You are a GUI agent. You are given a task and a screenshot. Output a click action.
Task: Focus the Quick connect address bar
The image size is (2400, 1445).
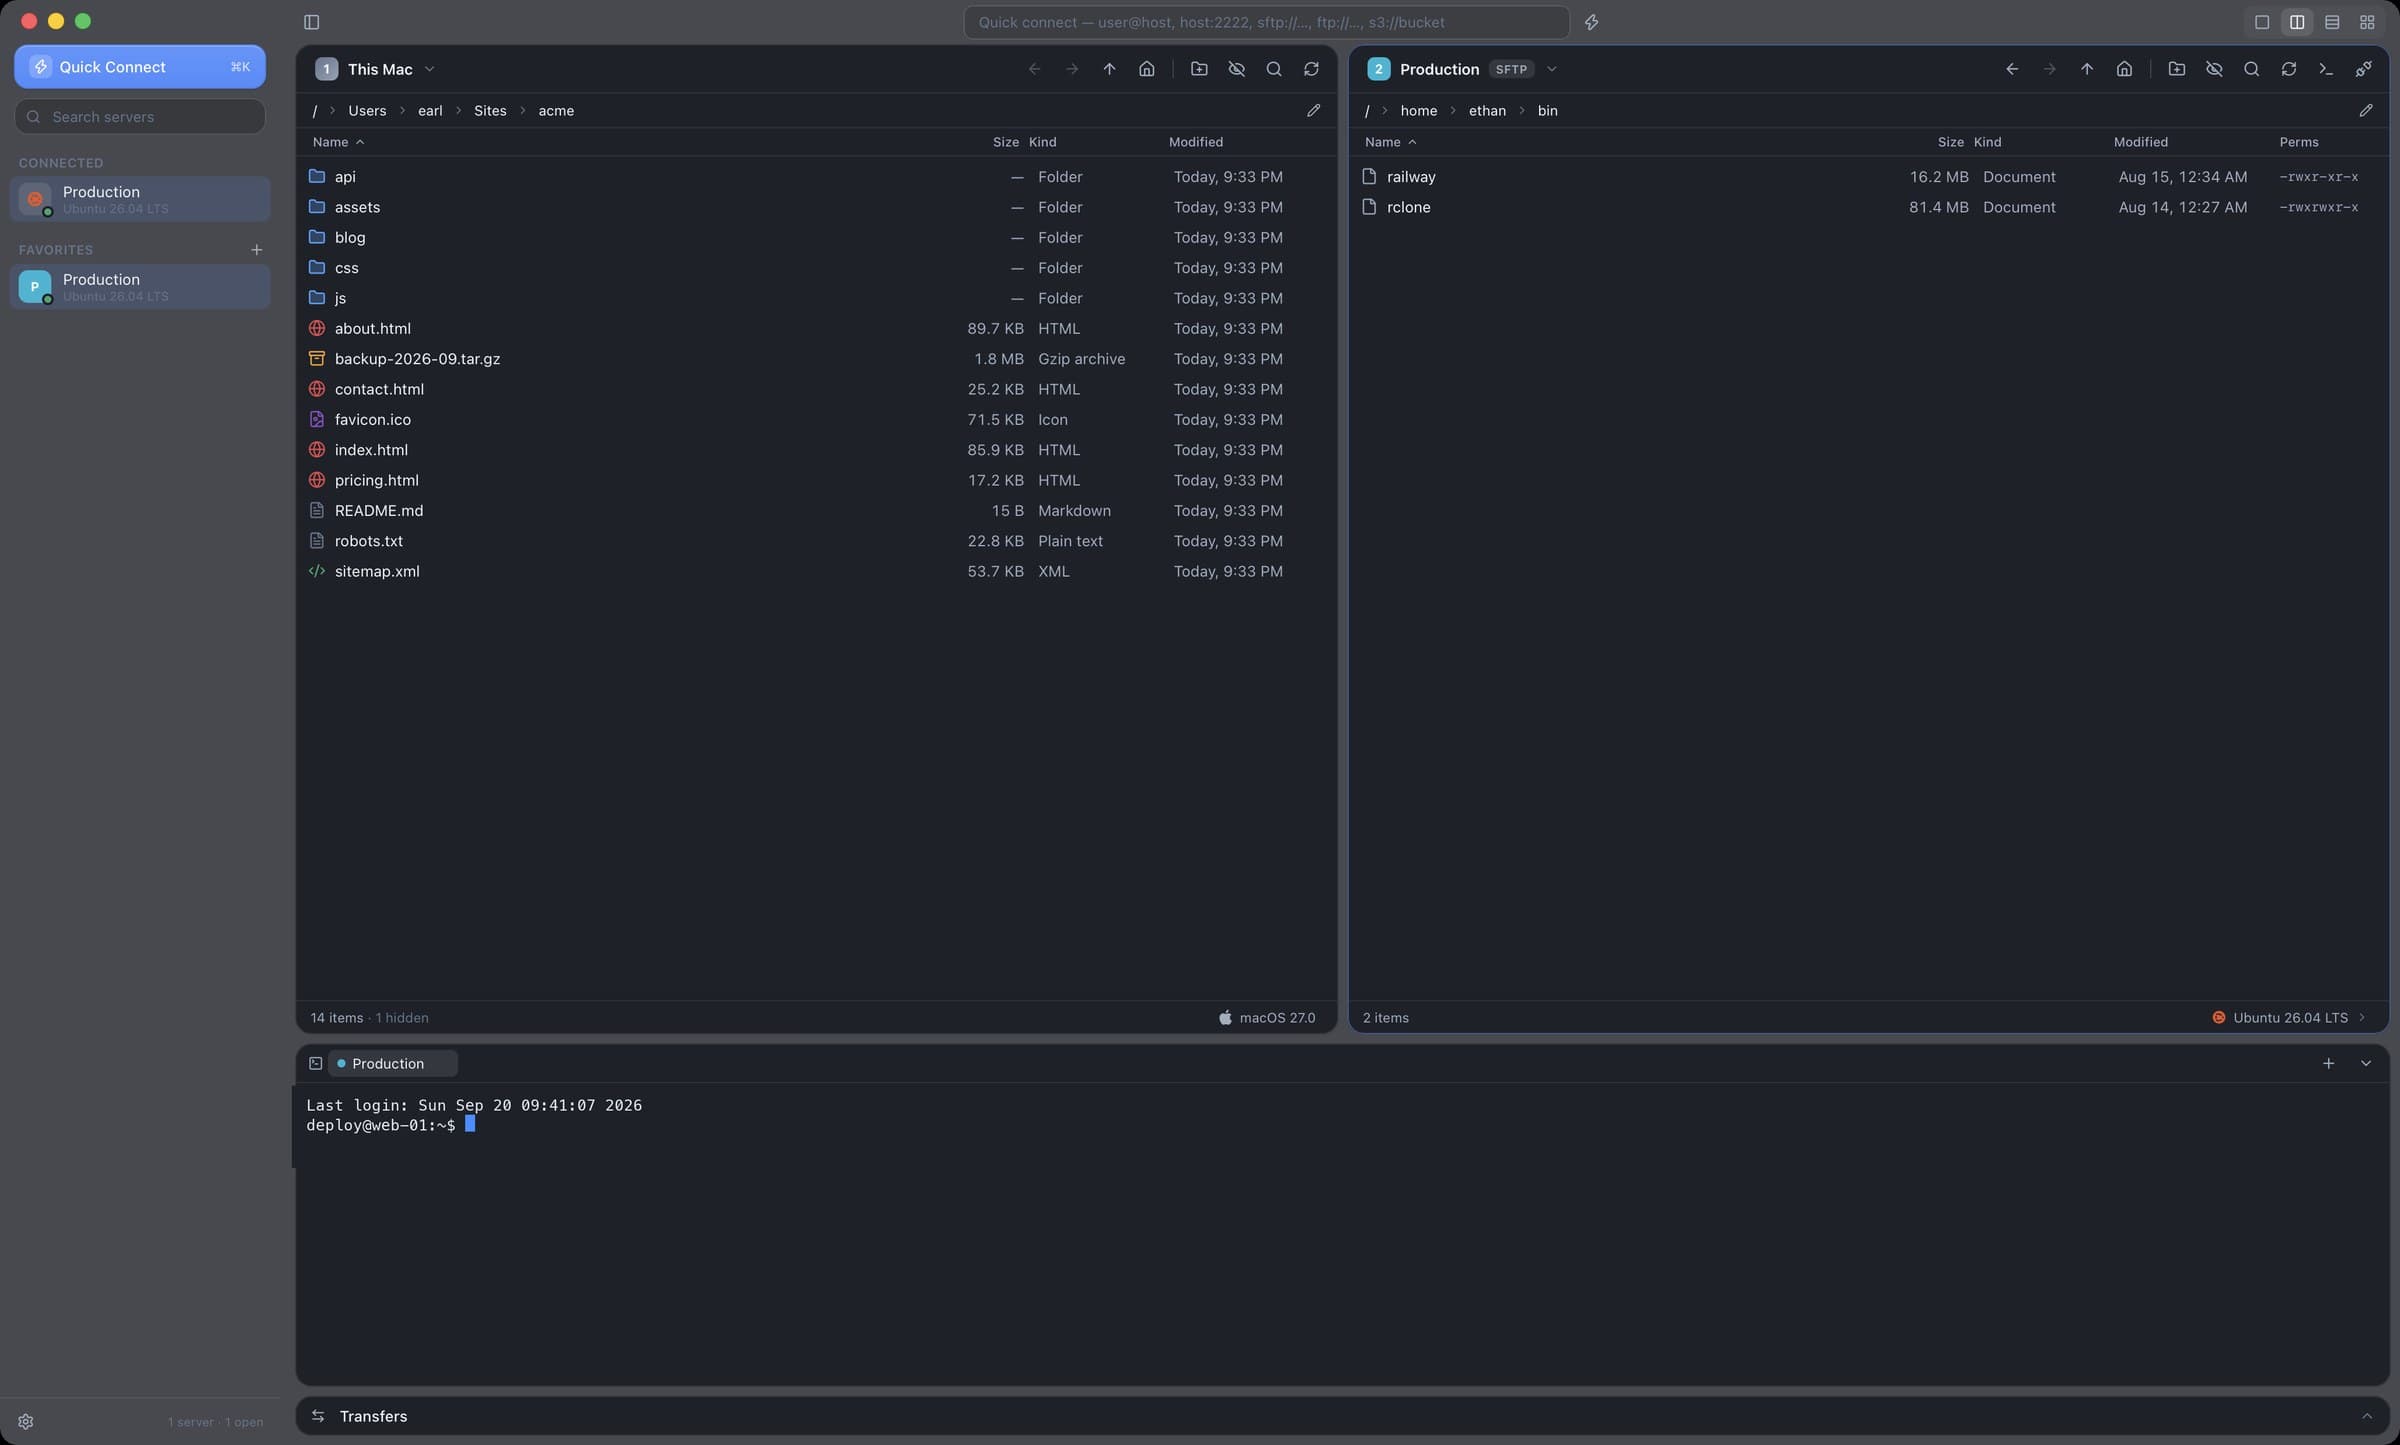tap(1266, 22)
